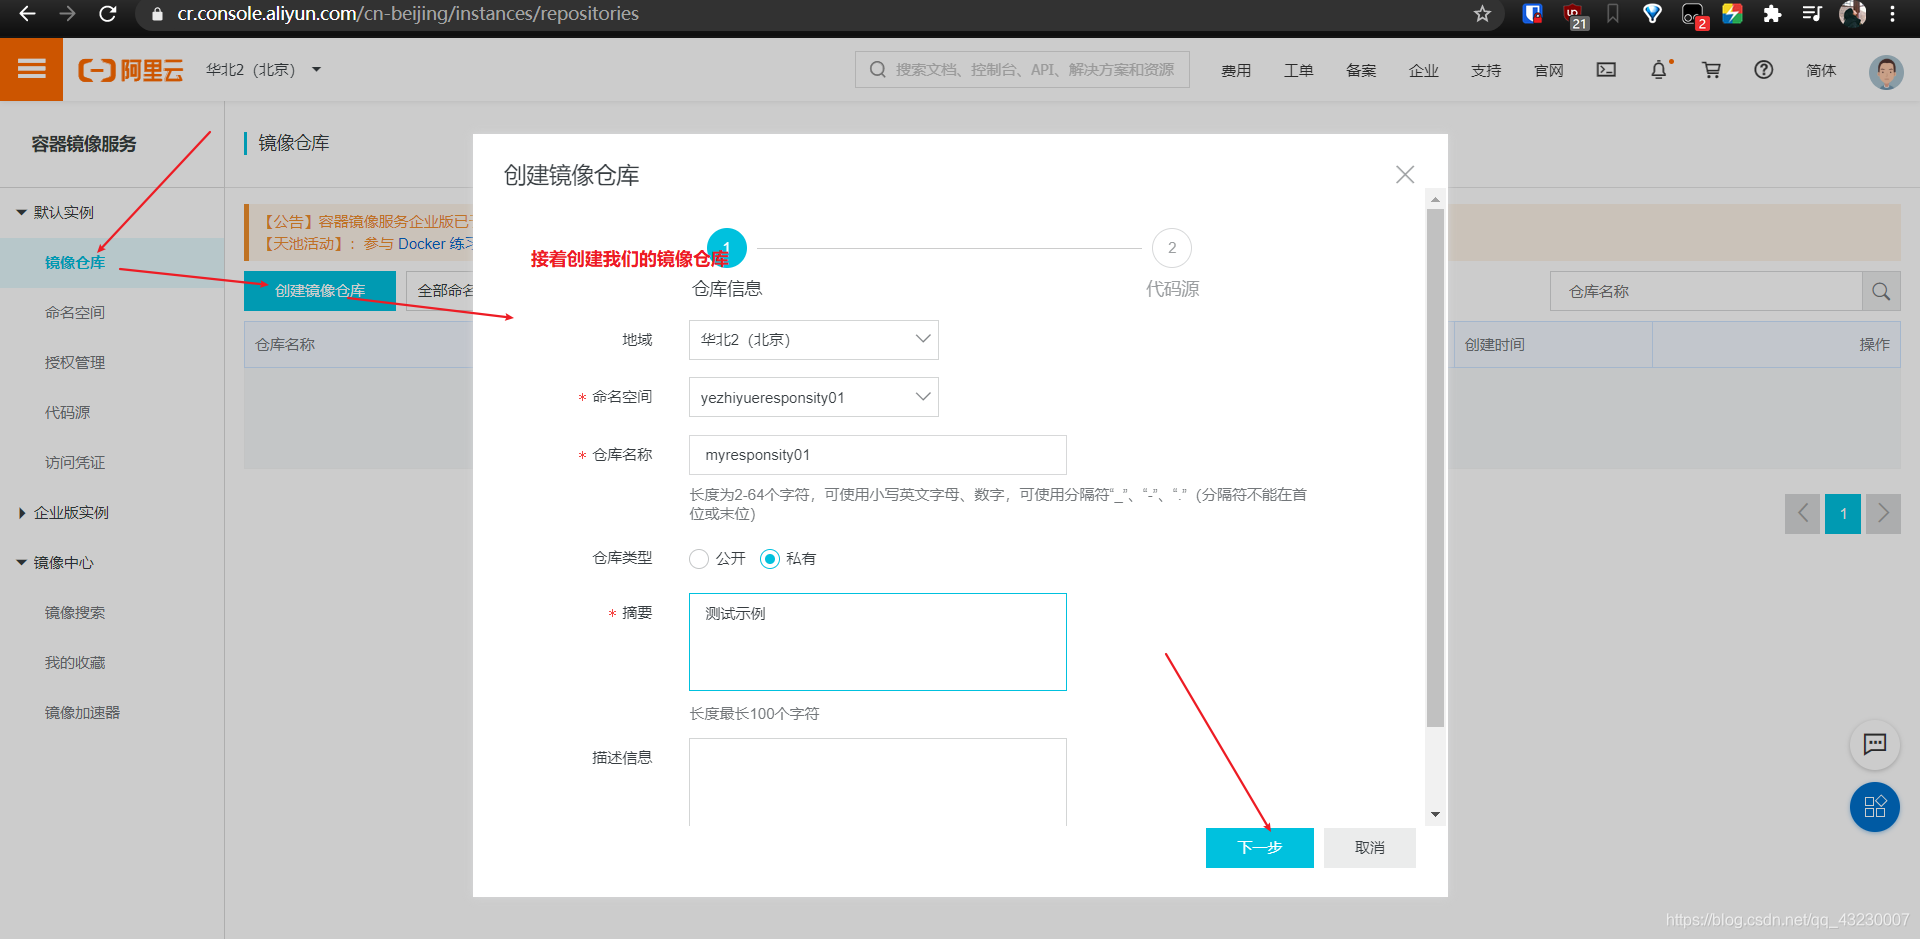Open the 支持 menu in header
The height and width of the screenshot is (939, 1920).
1486,70
